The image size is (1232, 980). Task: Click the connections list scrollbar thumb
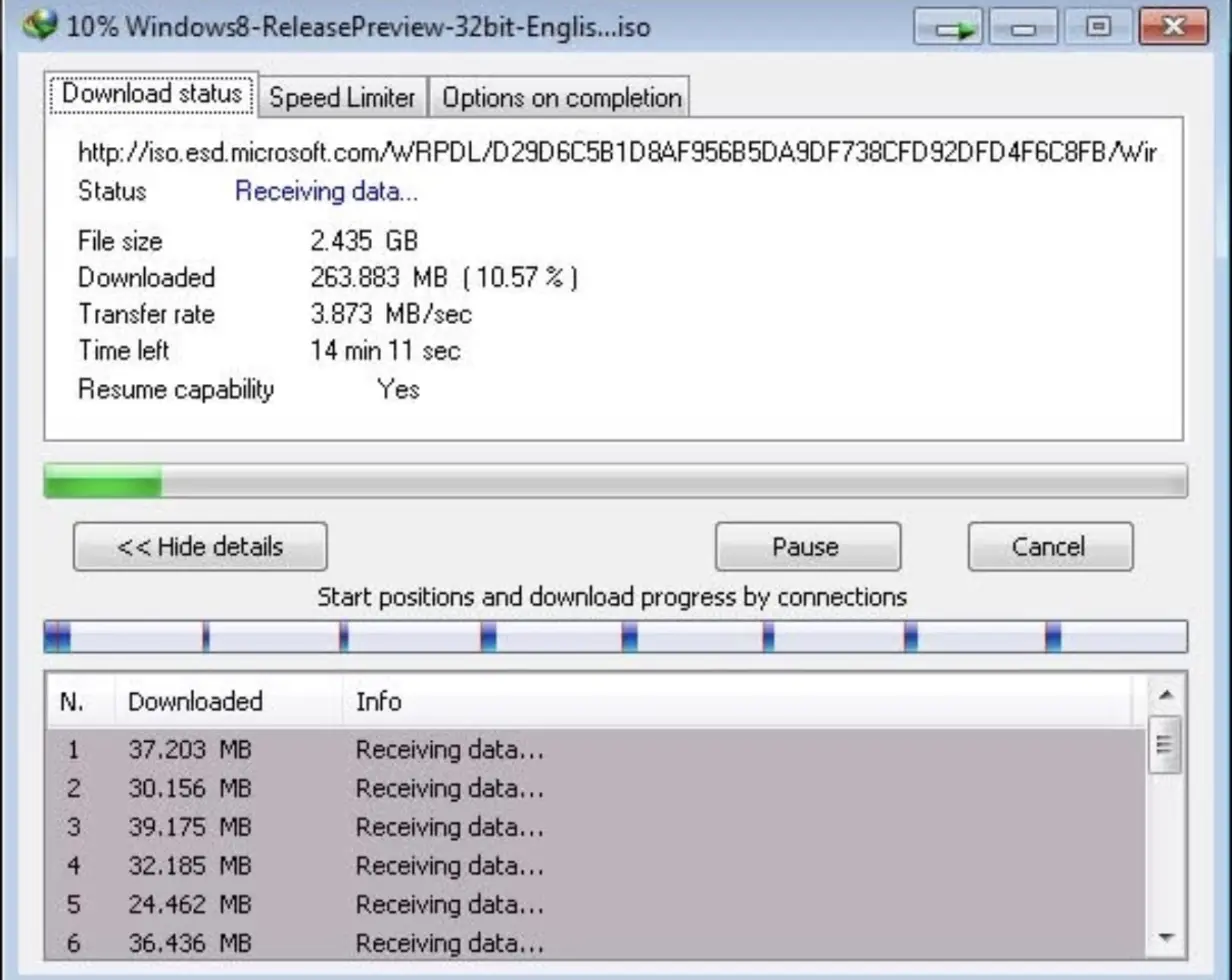pos(1166,744)
